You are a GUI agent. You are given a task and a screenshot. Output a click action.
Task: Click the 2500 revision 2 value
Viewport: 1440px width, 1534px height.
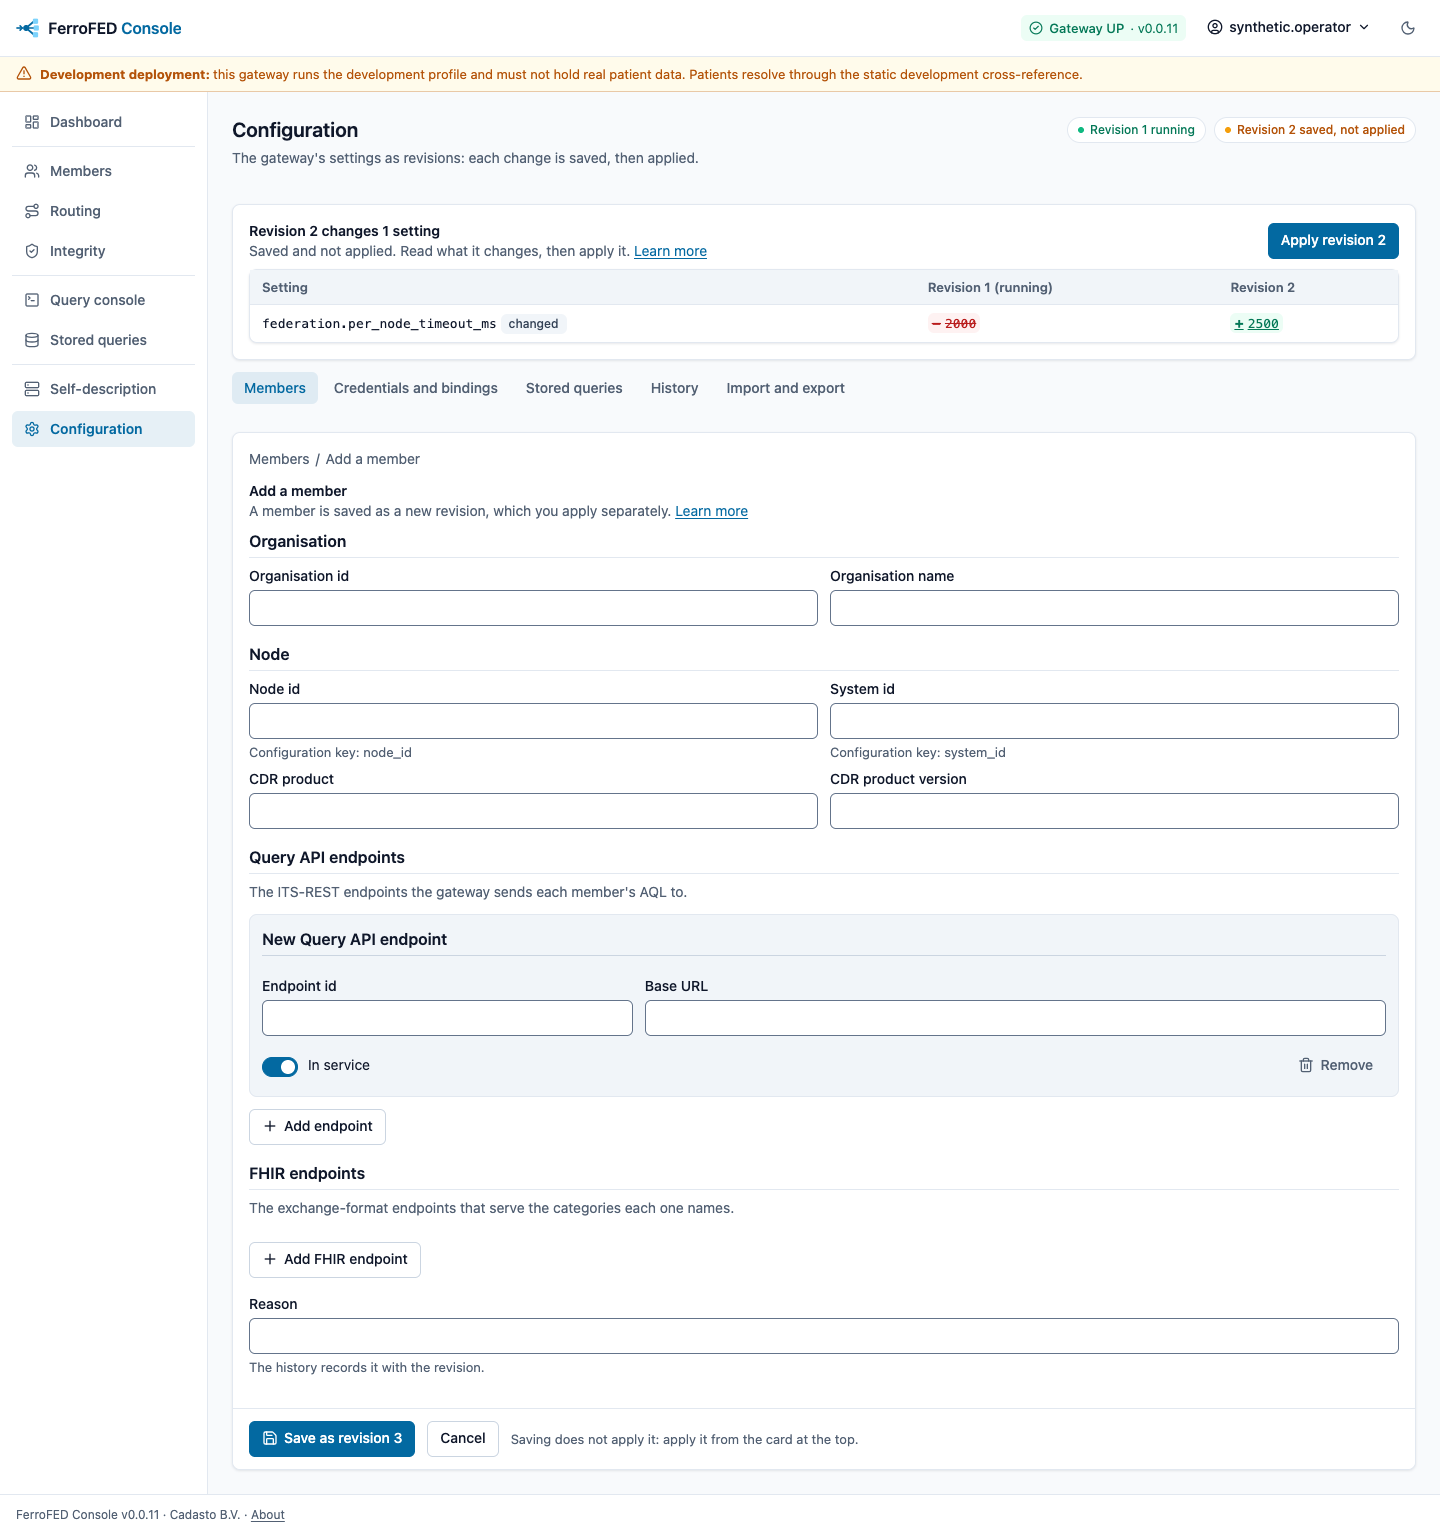click(1256, 324)
